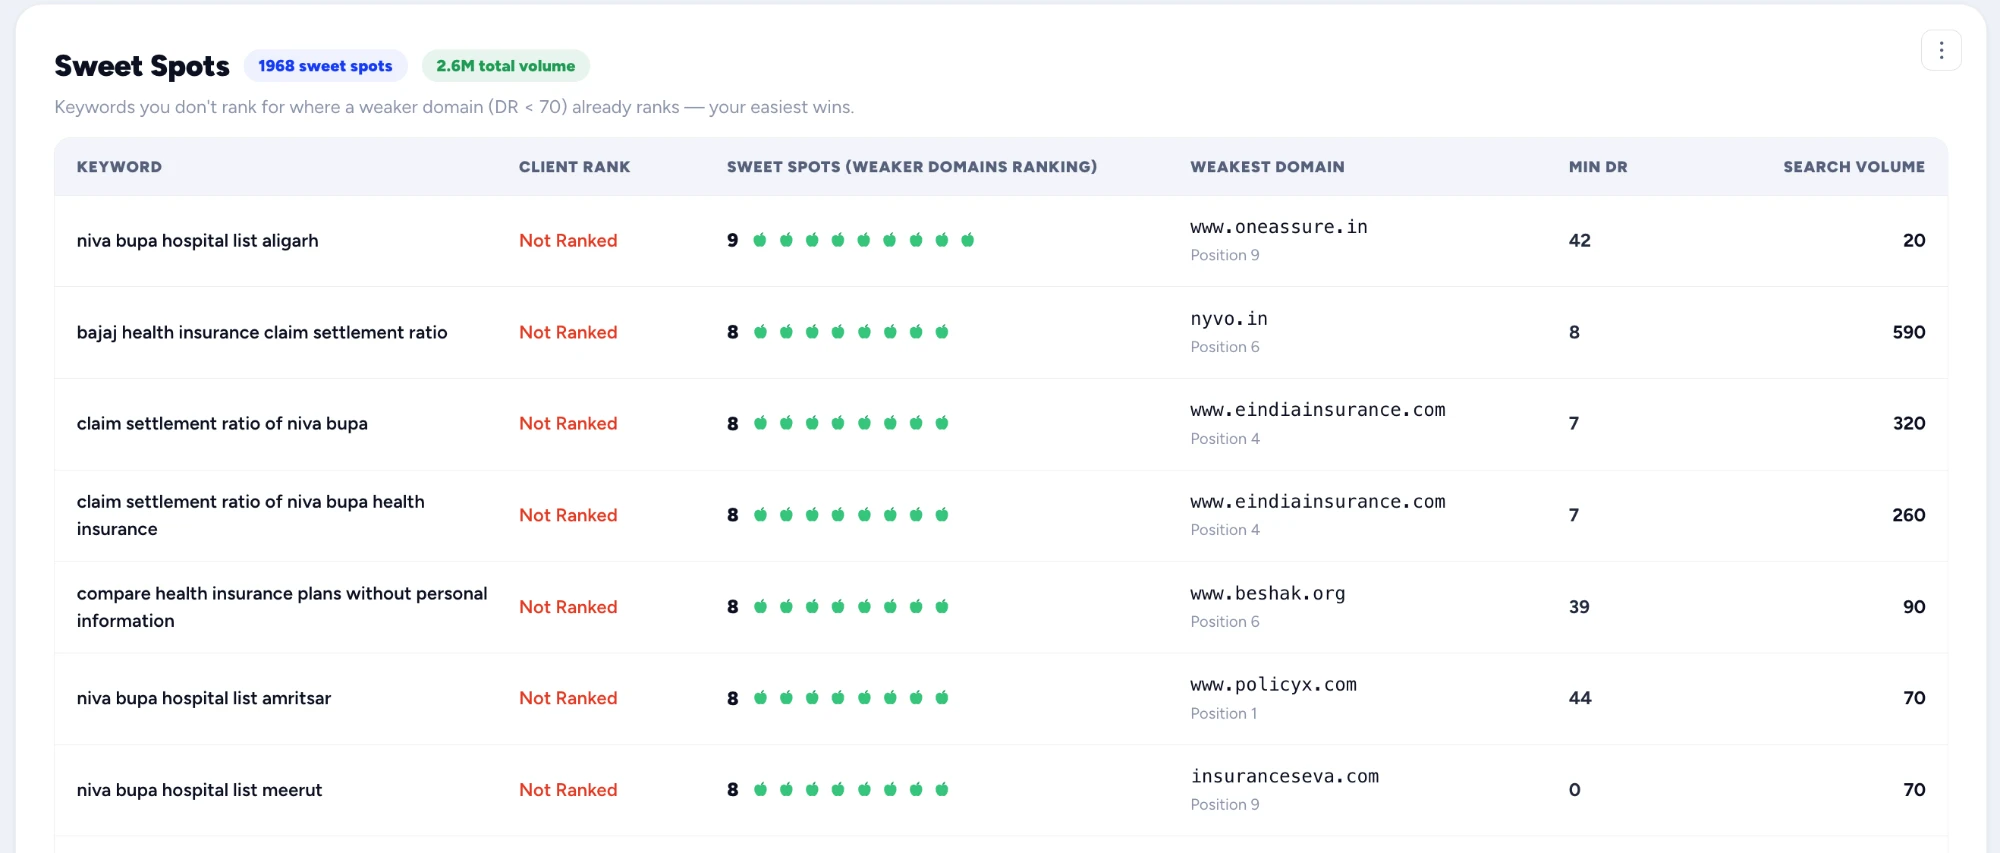This screenshot has width=2000, height=853.
Task: Select keyword claim settlement ratio of niva bupa
Action: click(x=222, y=424)
